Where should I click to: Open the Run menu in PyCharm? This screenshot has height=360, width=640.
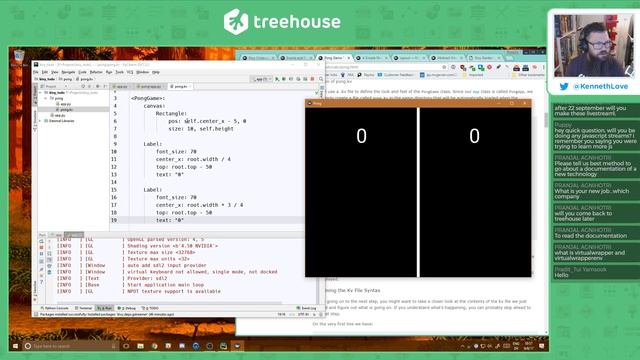point(109,72)
